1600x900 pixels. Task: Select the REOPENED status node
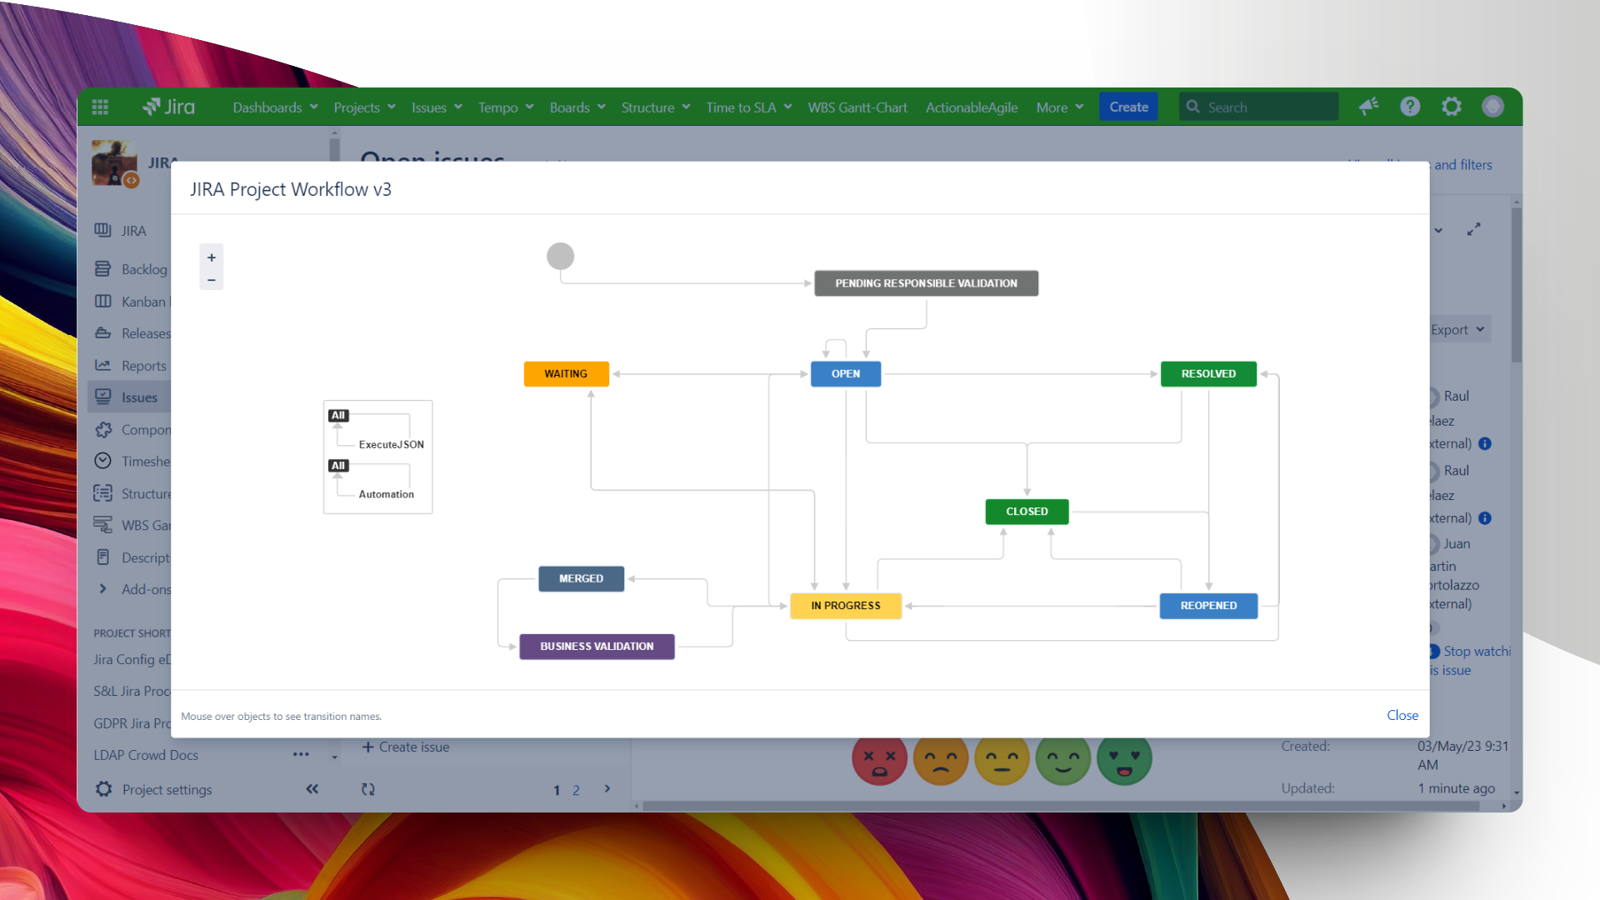pos(1209,606)
